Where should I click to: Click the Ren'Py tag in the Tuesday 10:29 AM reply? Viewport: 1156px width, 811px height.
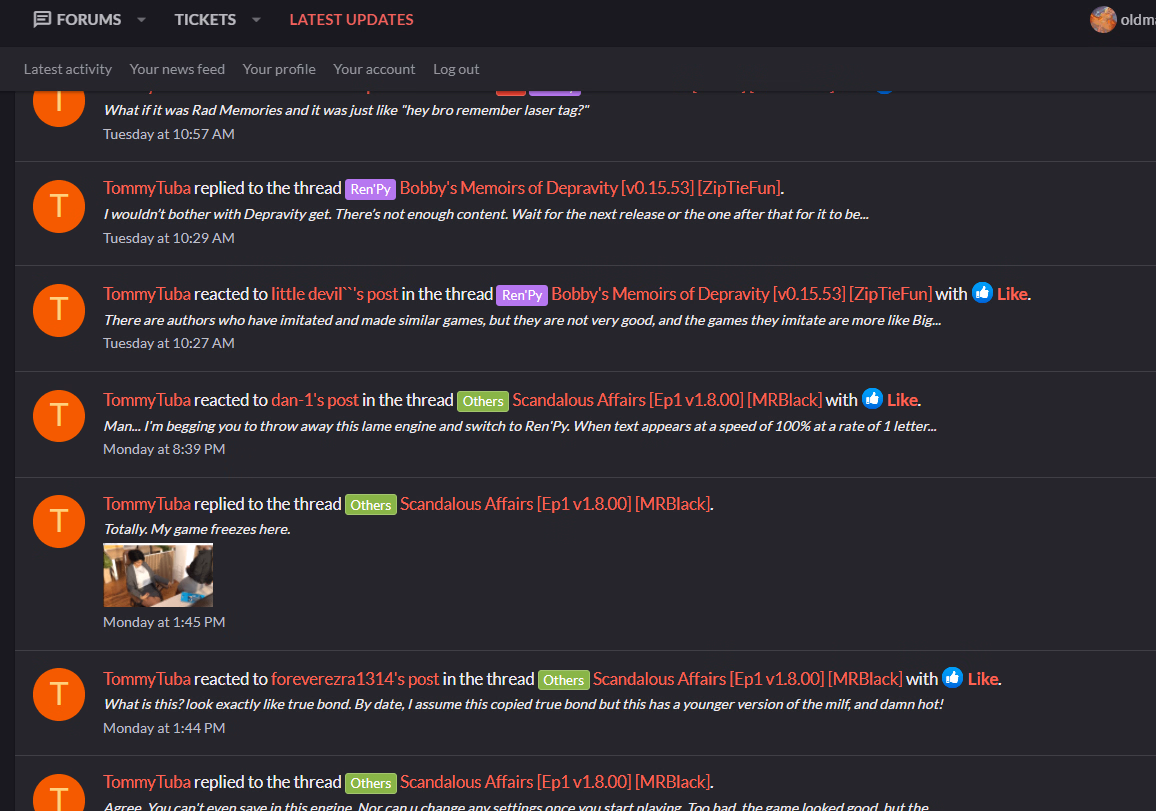point(370,189)
